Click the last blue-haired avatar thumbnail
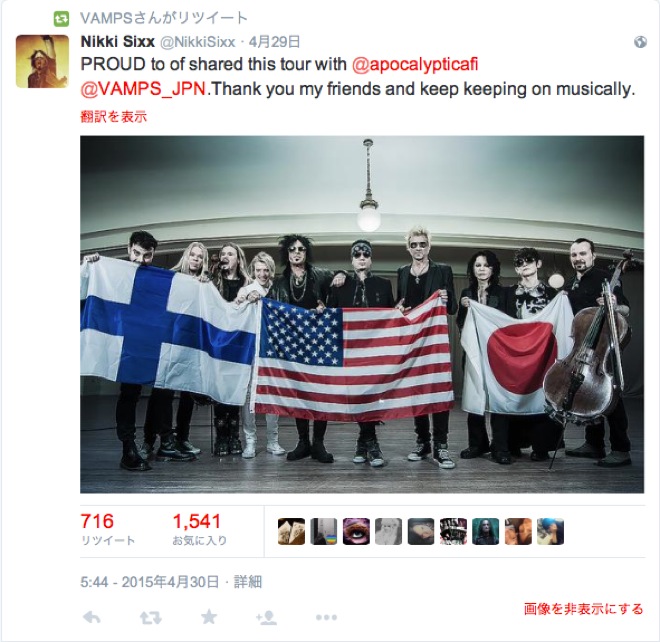Viewport: 660px width, 642px height. click(550, 531)
